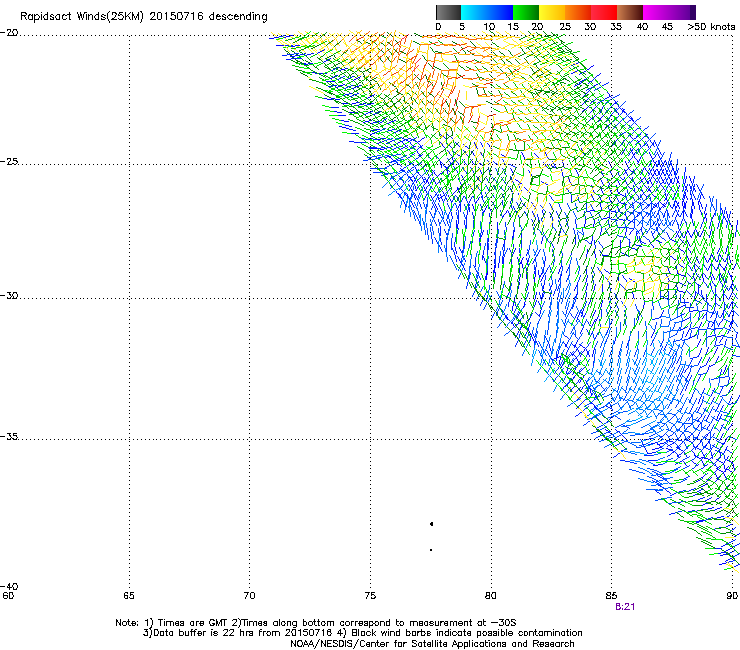
Task: Click the latitude axis label '-20'
Action: pos(9,33)
